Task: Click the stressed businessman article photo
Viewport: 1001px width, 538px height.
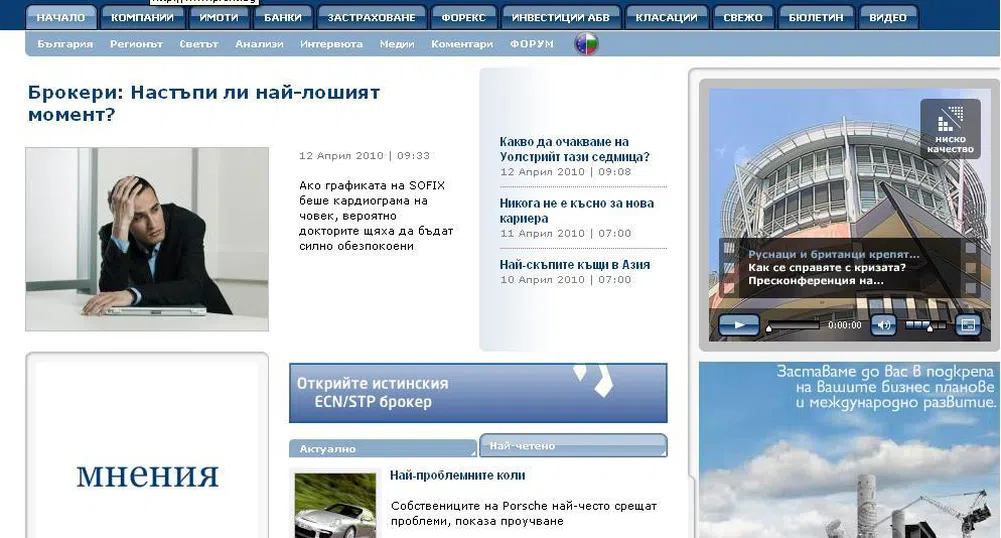Action: click(x=147, y=239)
